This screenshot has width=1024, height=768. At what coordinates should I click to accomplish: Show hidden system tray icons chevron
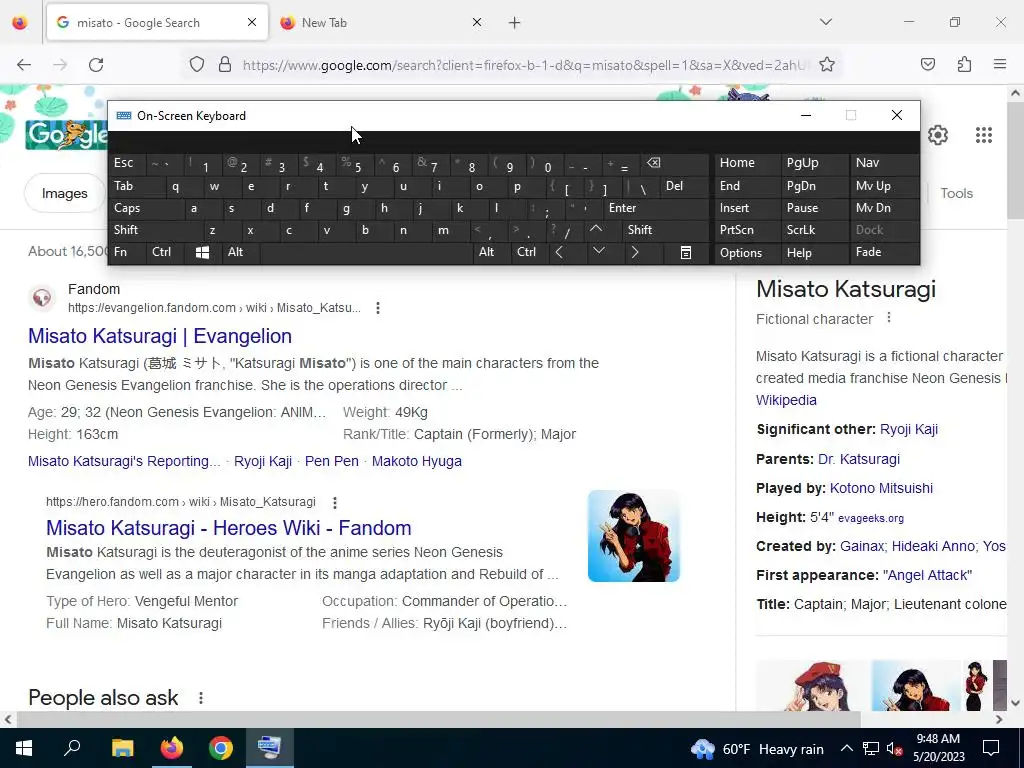pyautogui.click(x=846, y=748)
